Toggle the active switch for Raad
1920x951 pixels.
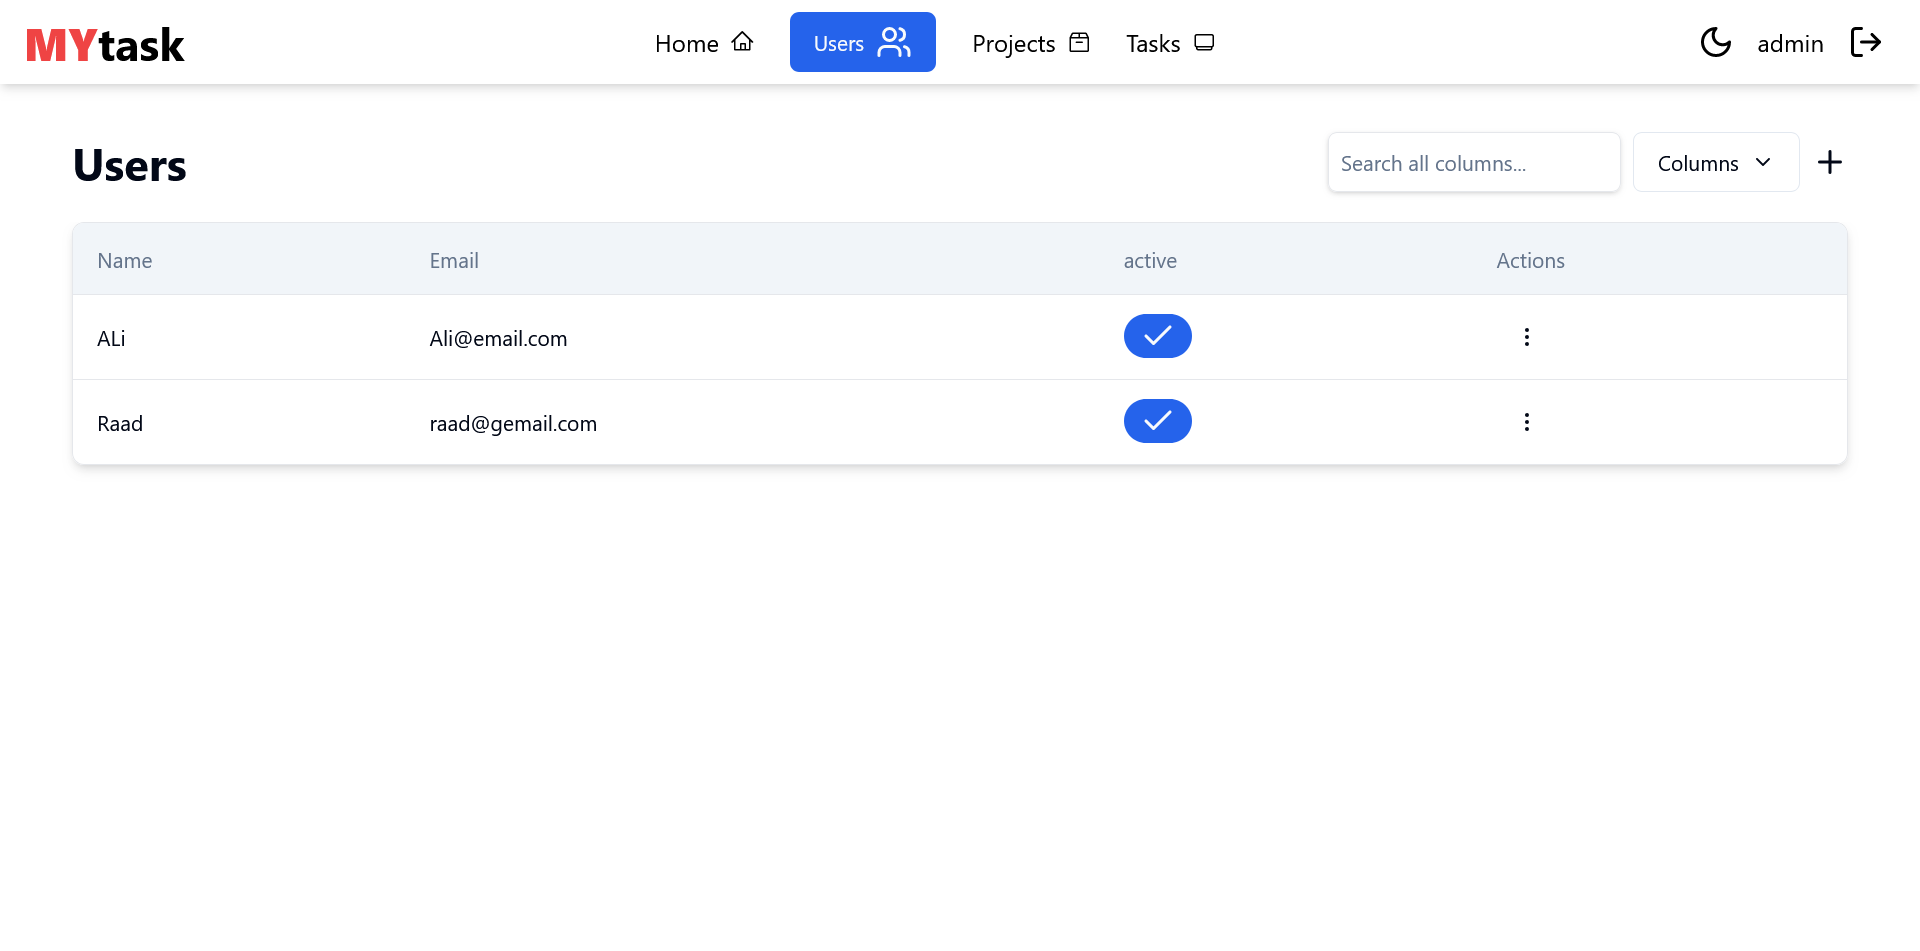click(x=1157, y=421)
